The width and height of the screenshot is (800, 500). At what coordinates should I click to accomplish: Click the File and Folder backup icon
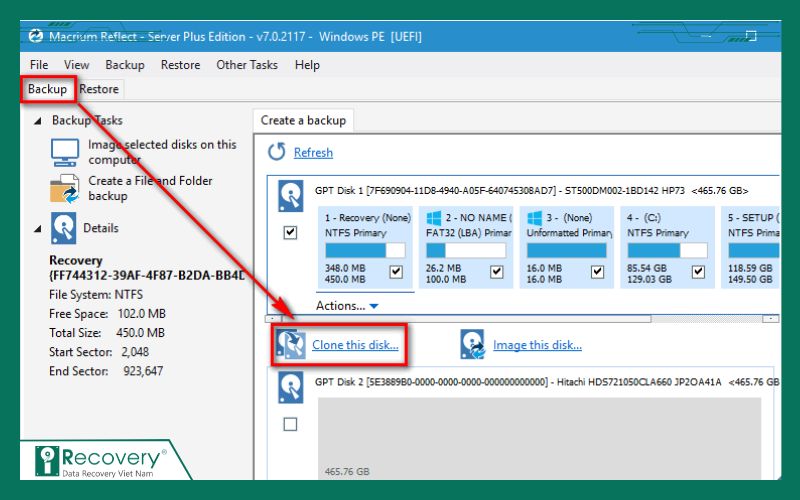(x=65, y=188)
